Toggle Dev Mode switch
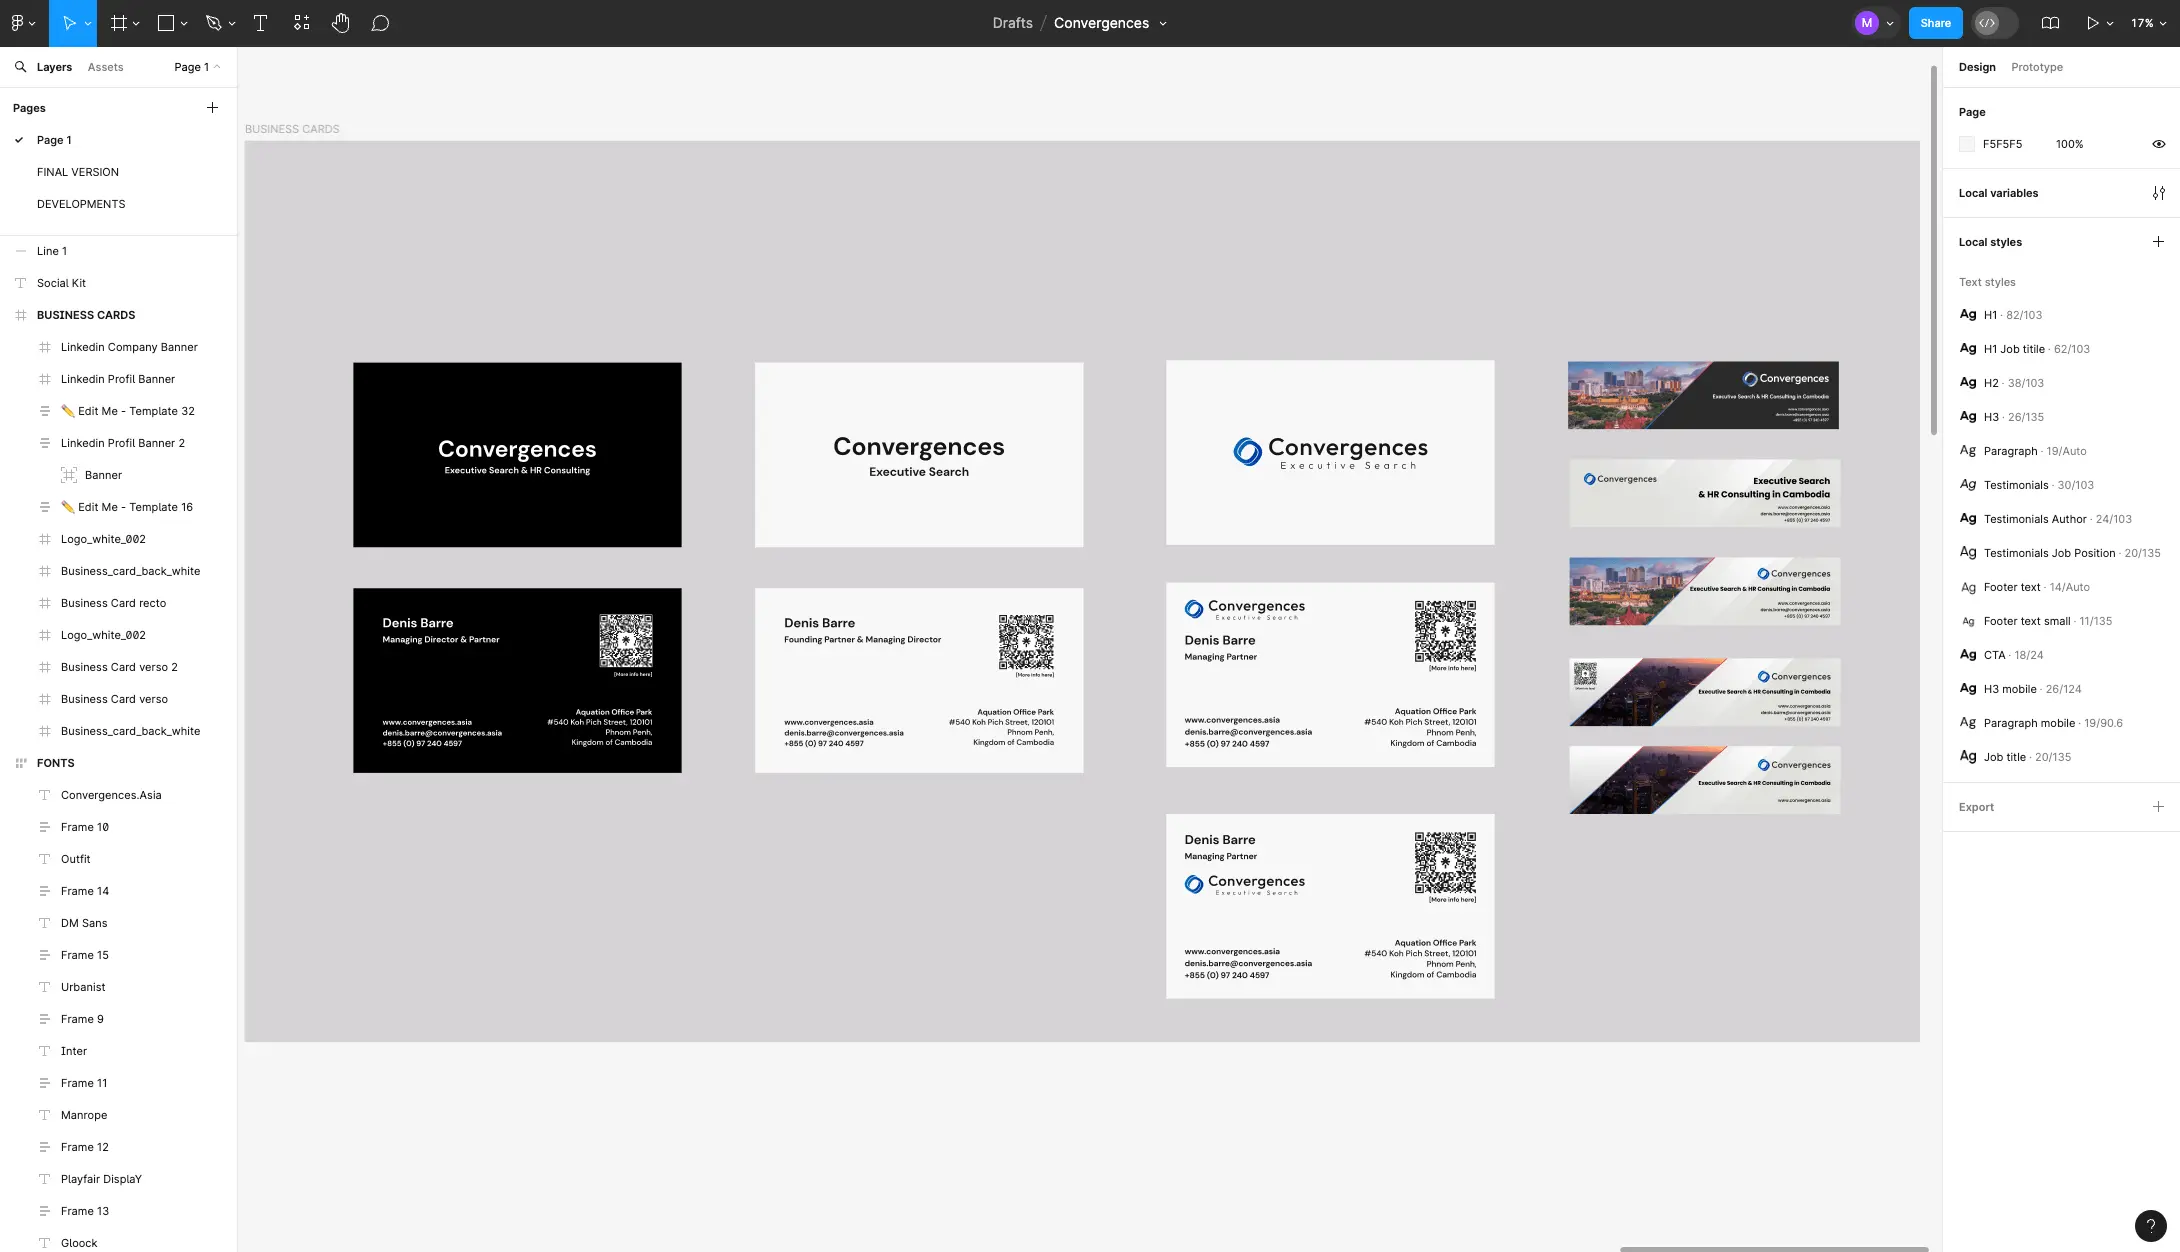Image resolution: width=2180 pixels, height=1252 pixels. pos(1994,23)
